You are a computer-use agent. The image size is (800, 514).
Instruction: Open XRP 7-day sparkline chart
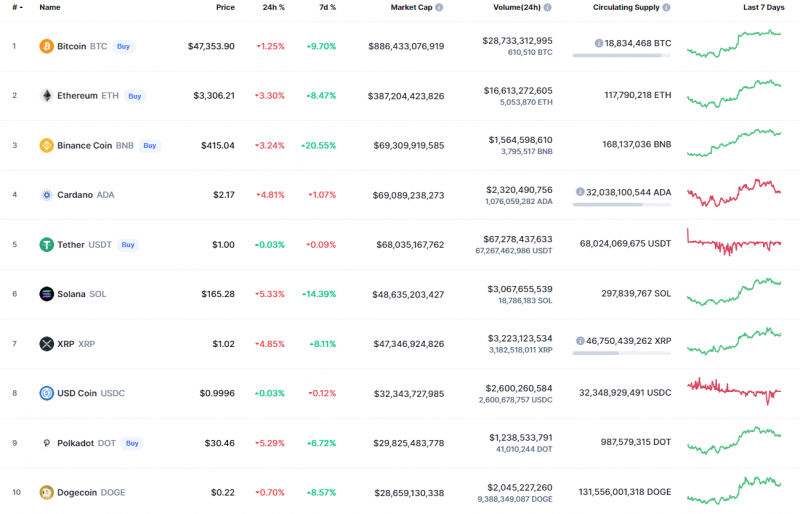point(734,341)
